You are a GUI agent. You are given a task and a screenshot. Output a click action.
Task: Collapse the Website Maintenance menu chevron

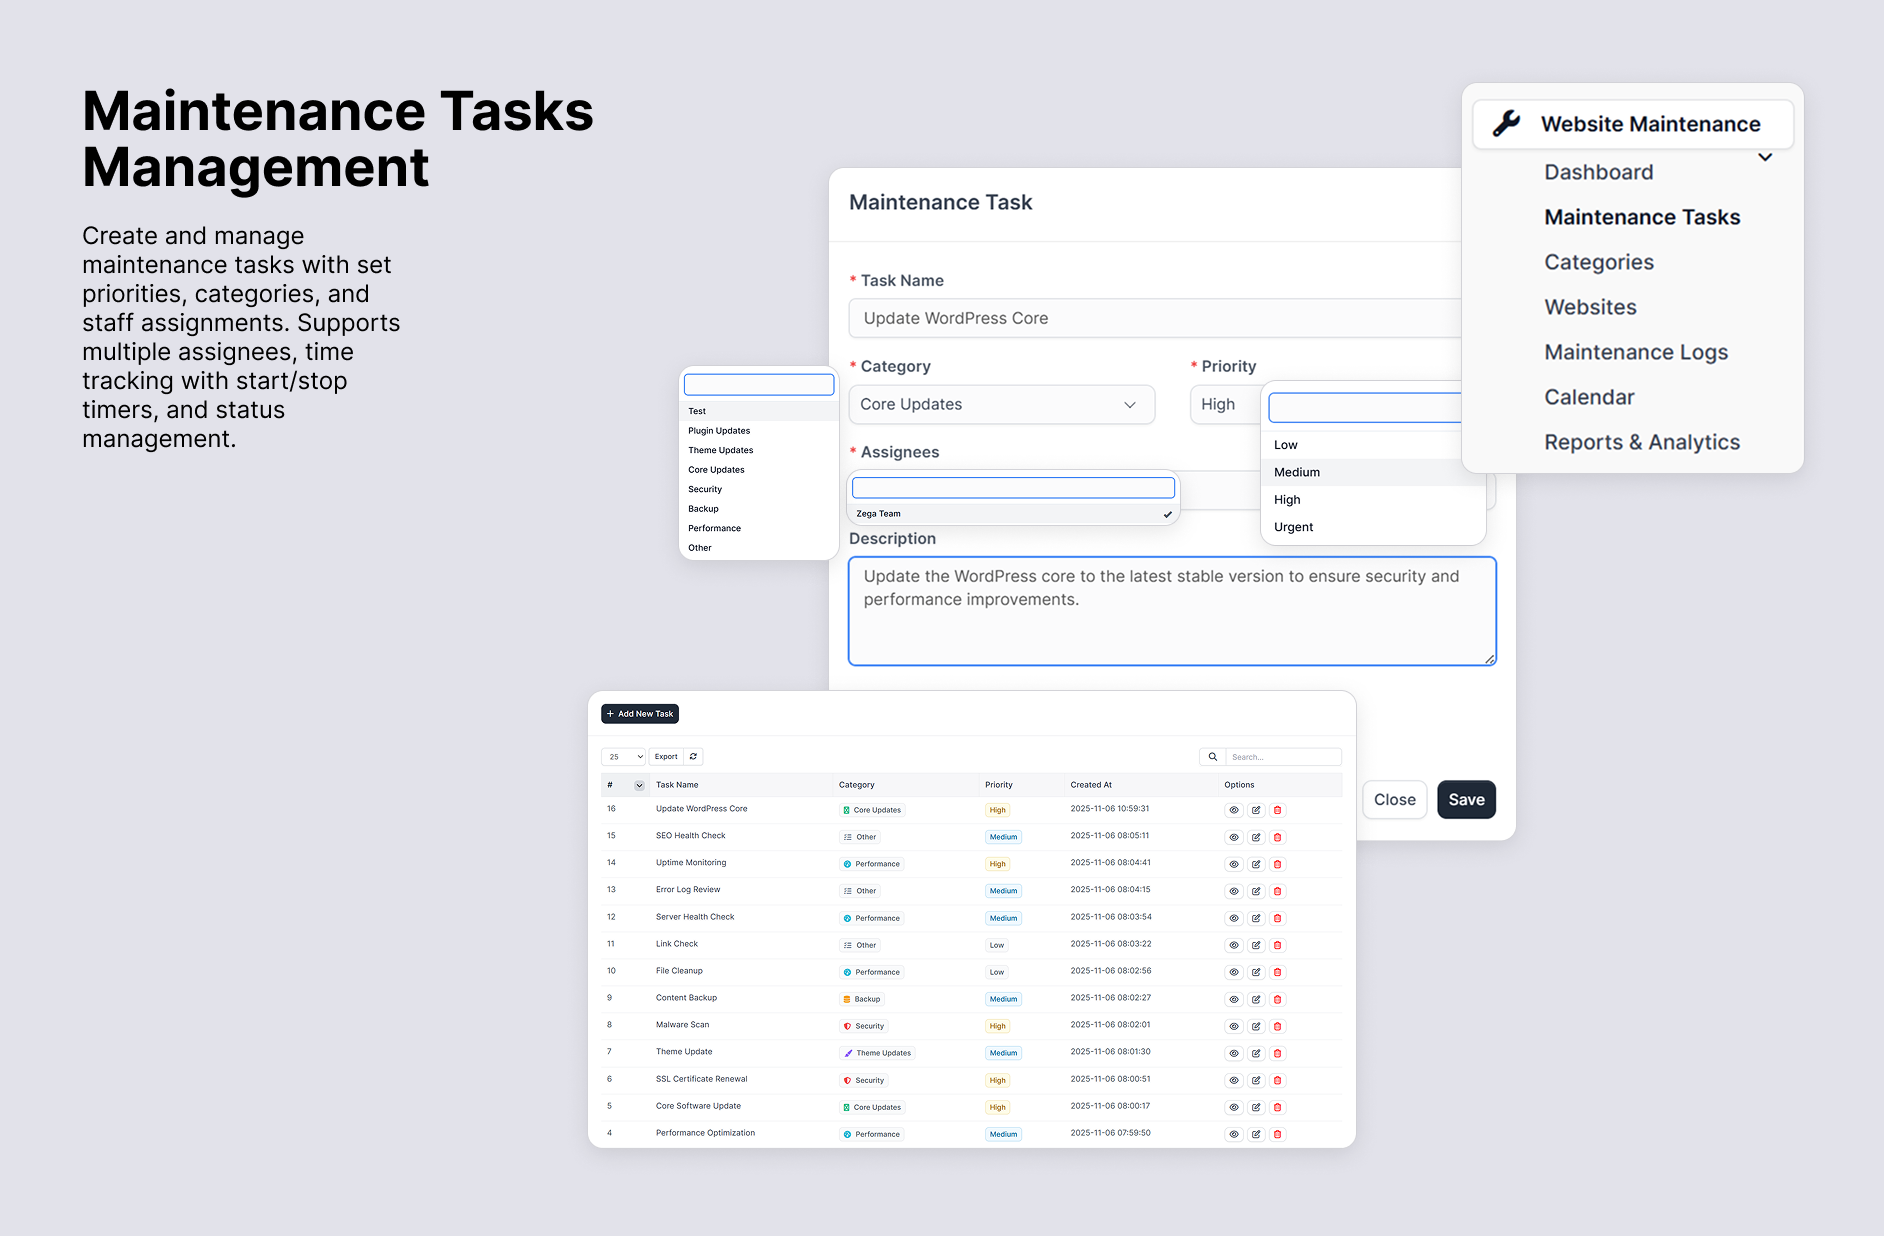coord(1766,157)
